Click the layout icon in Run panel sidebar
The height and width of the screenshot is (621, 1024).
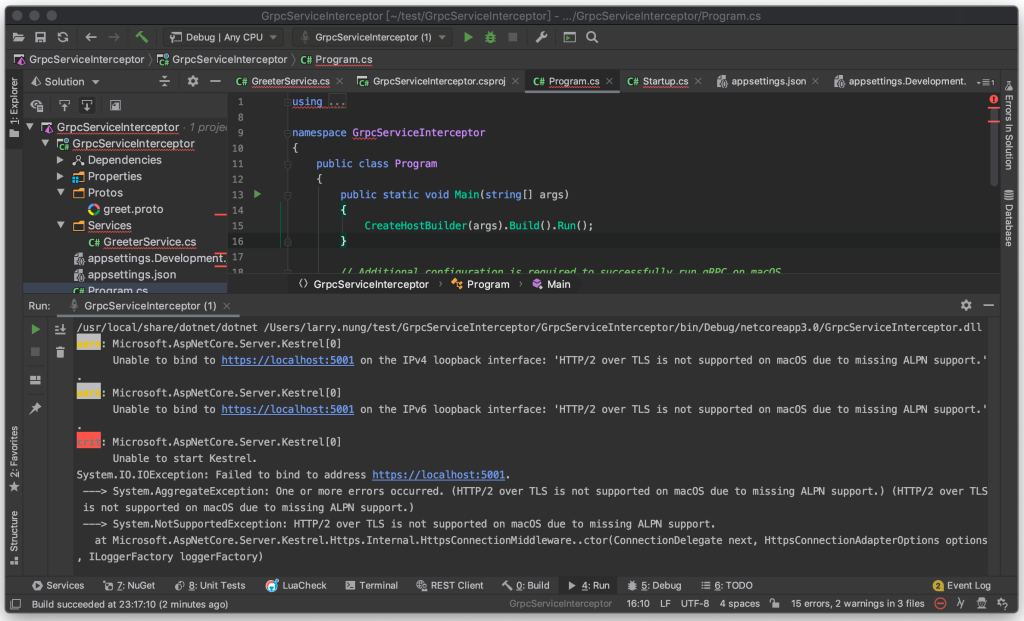tap(35, 380)
